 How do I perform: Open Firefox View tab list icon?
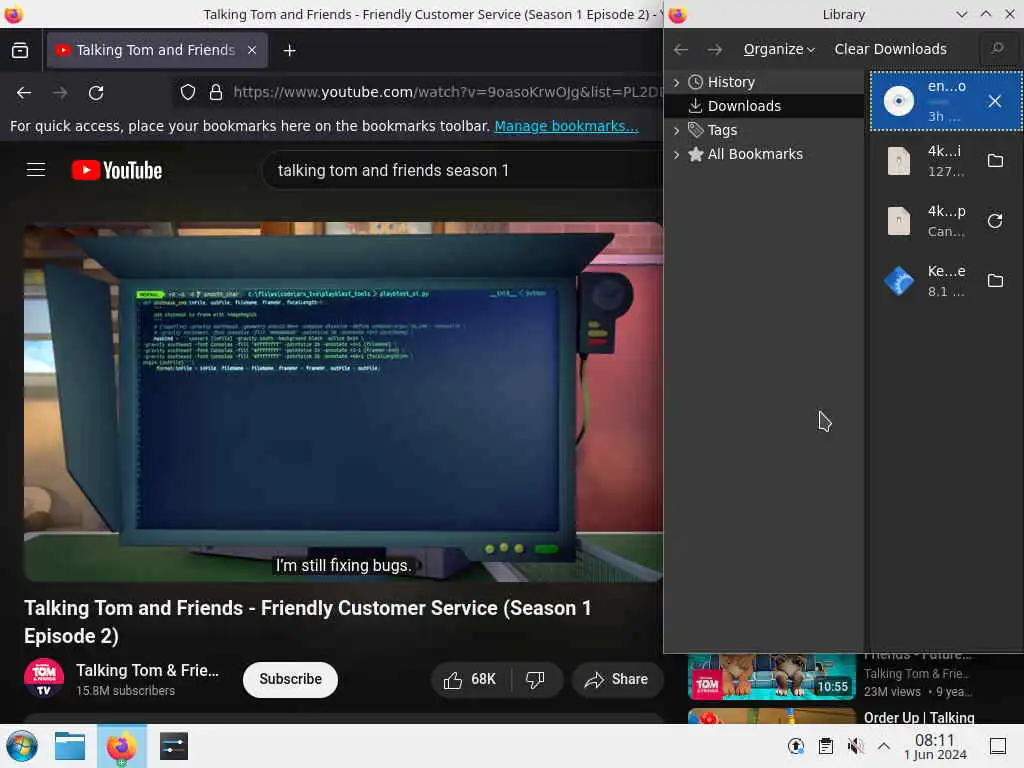(x=20, y=50)
